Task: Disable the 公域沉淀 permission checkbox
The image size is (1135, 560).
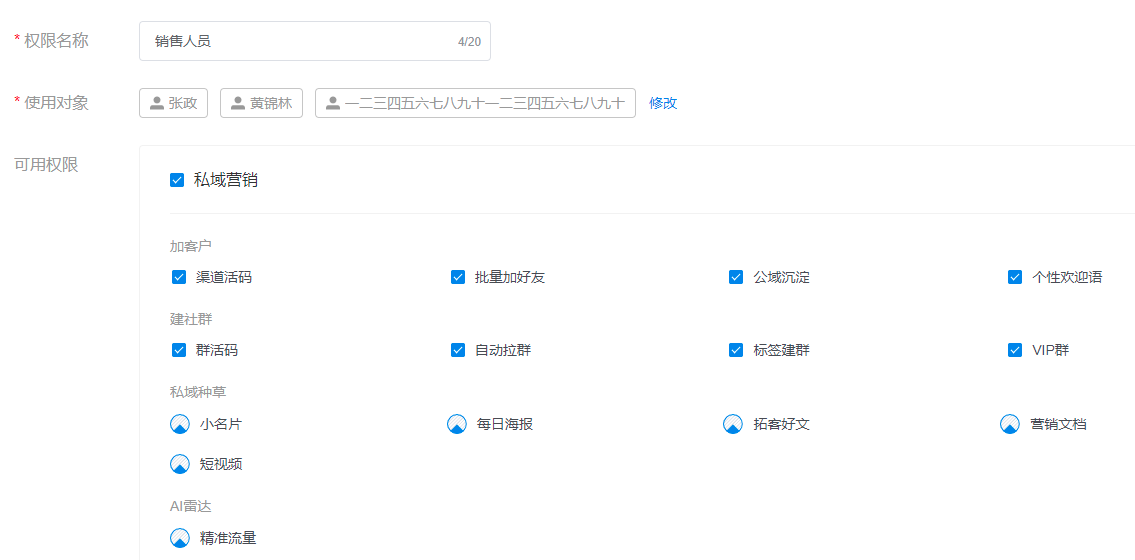Action: click(x=736, y=277)
